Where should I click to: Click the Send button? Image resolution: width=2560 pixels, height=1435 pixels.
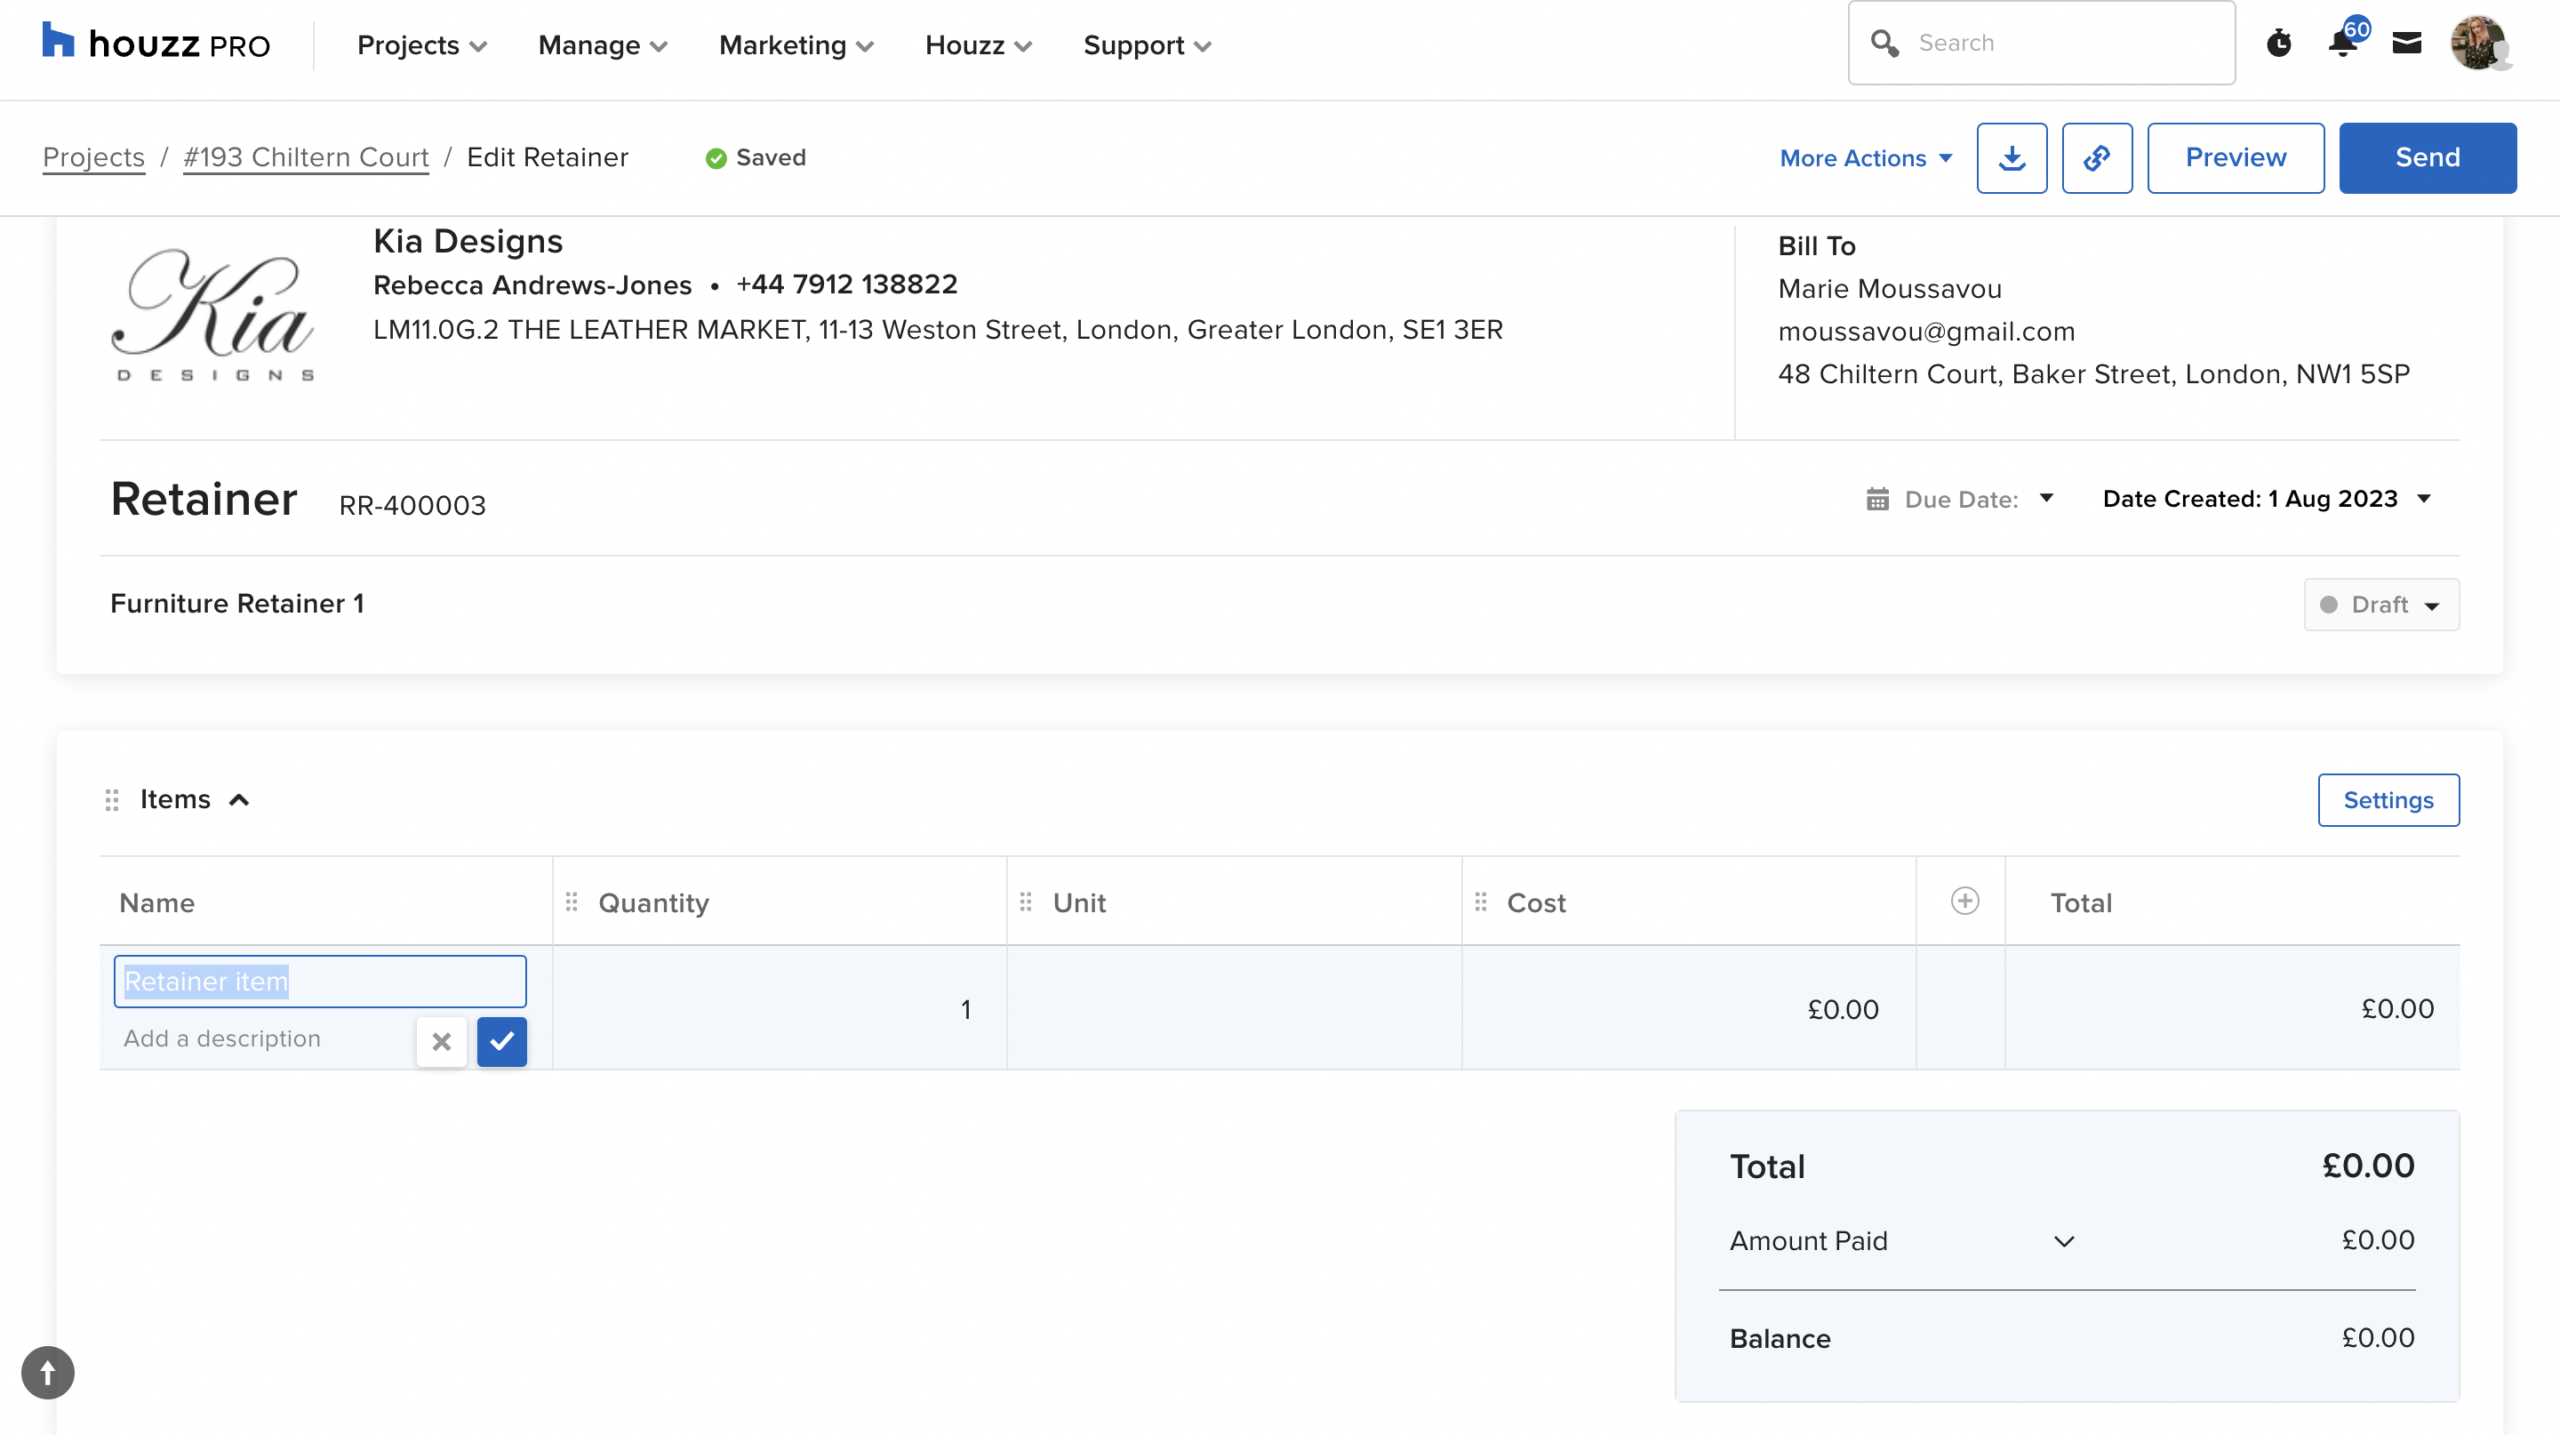2426,158
